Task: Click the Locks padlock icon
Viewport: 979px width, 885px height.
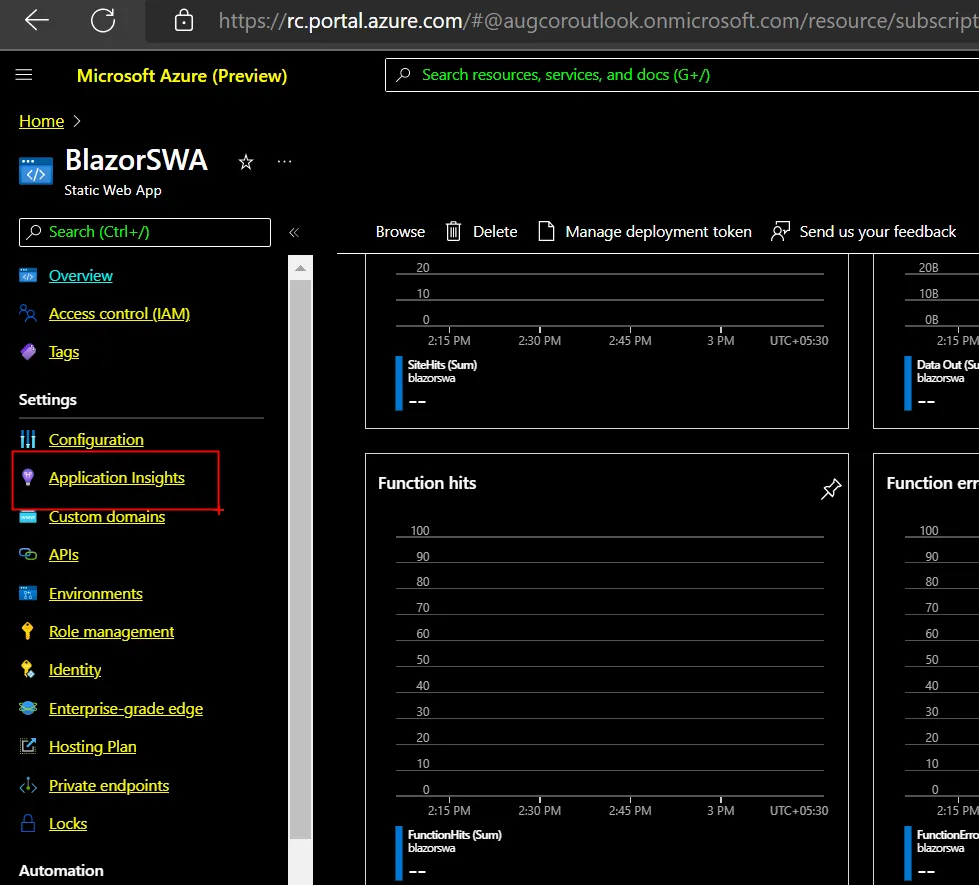Action: click(28, 824)
